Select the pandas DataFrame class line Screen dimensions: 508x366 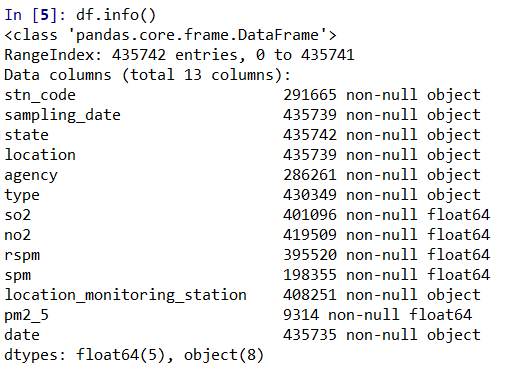170,35
